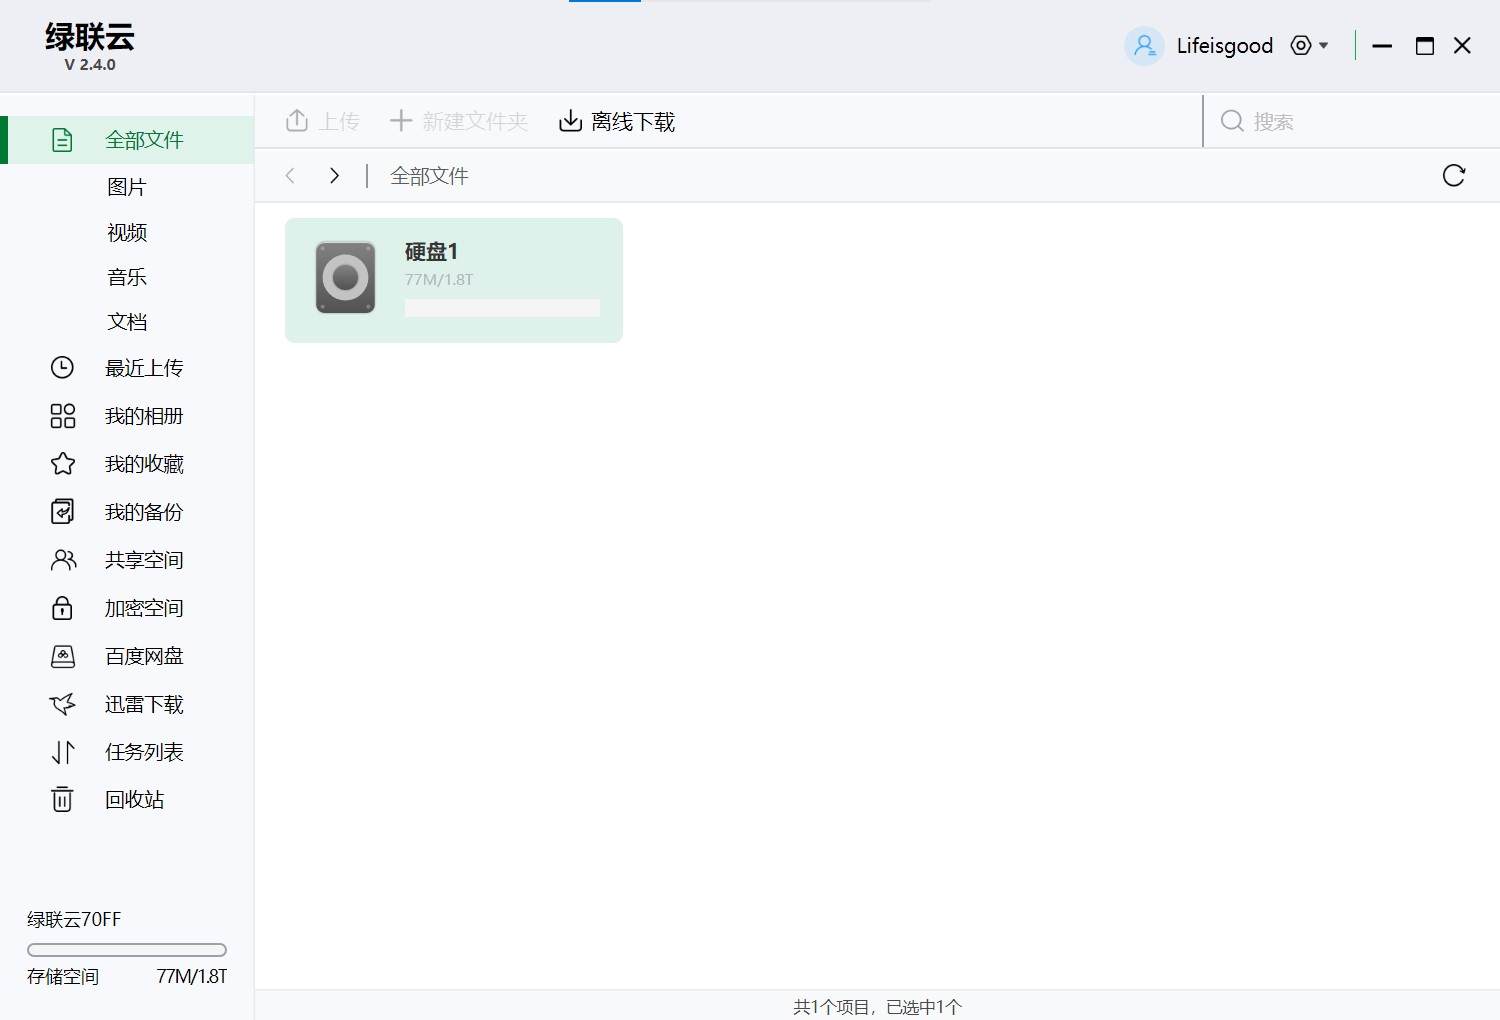1500x1020 pixels.
Task: Click the V 2.4.0 version text
Action: 90,64
